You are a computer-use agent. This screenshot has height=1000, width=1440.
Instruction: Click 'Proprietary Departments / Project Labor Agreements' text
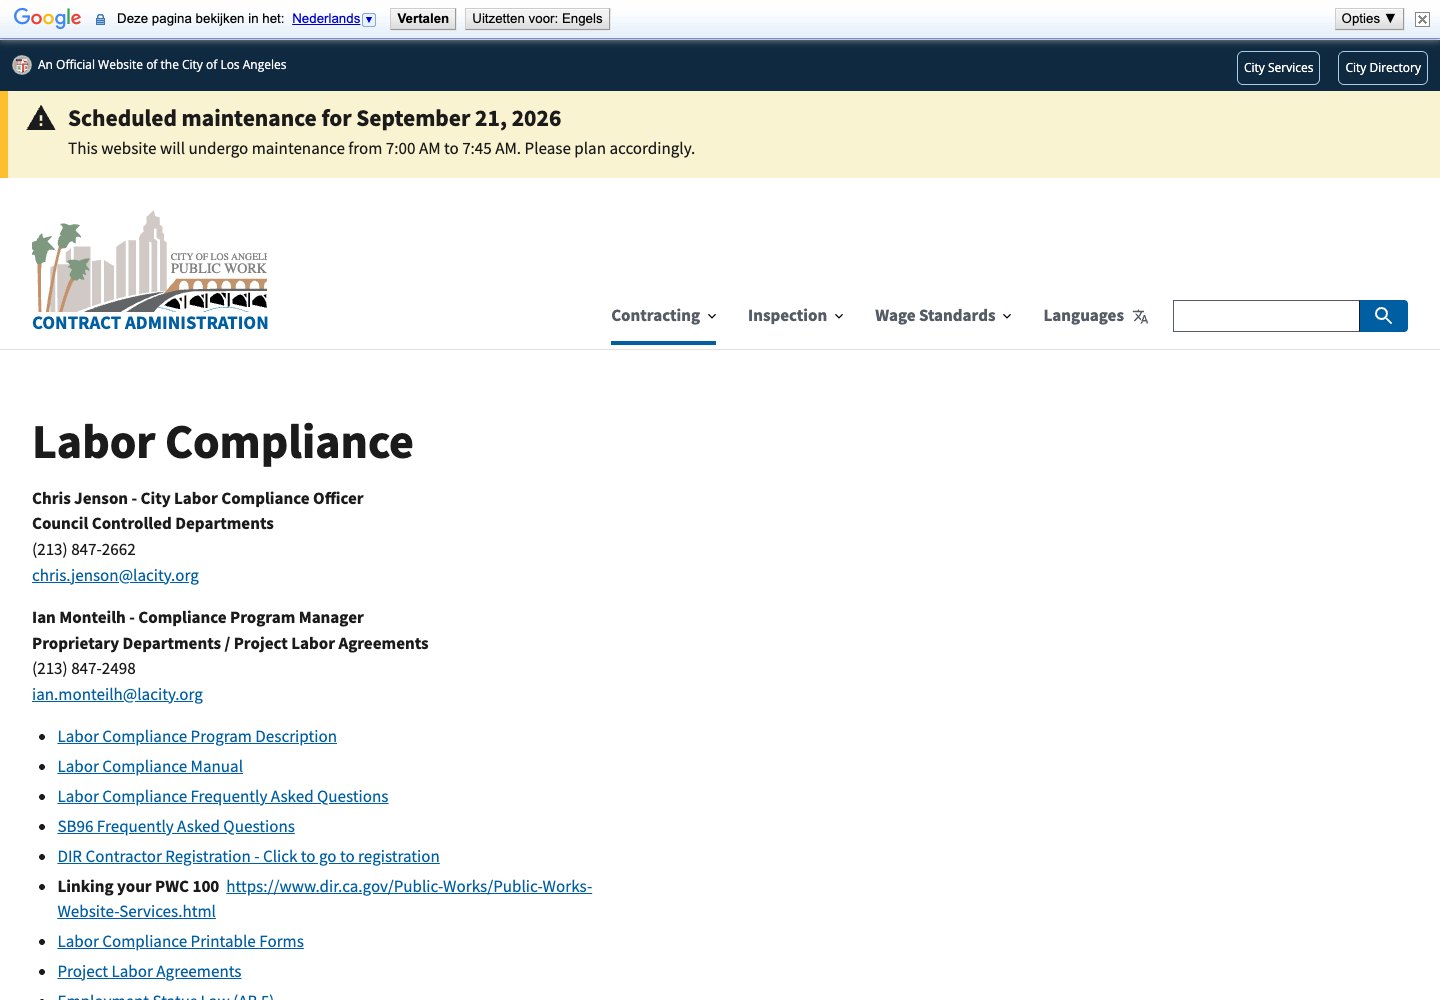230,643
